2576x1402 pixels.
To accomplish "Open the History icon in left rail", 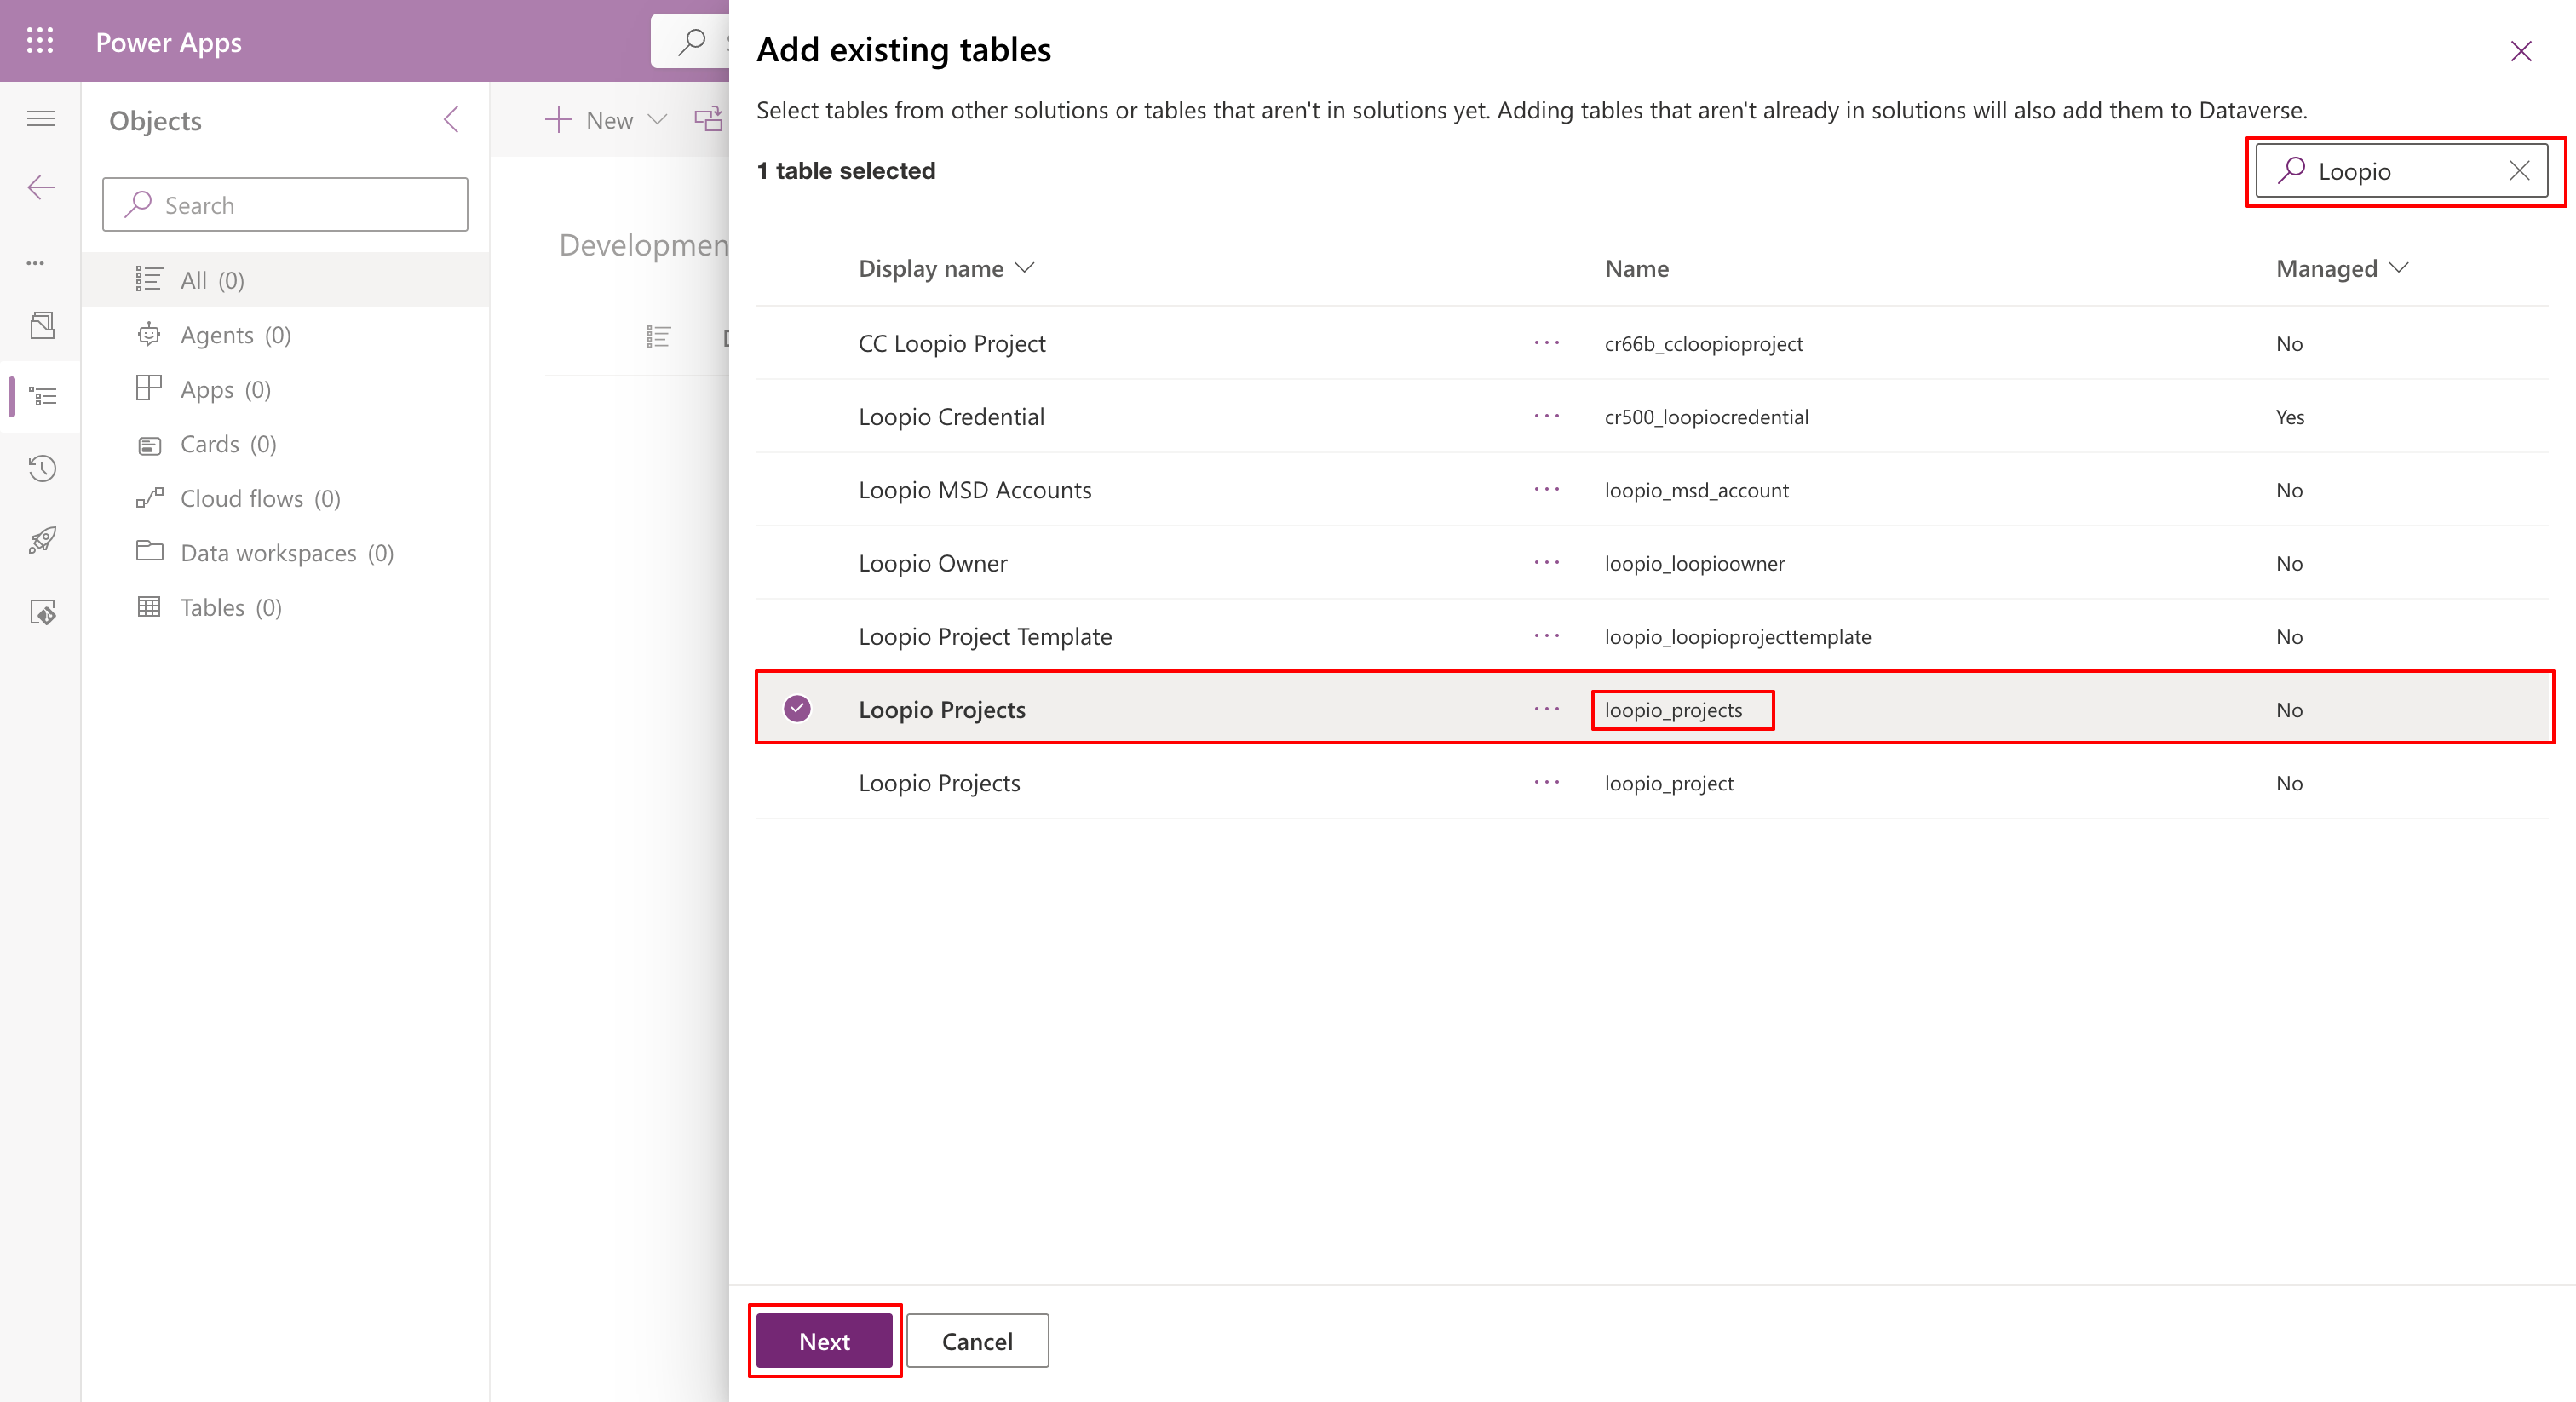I will (x=42, y=469).
